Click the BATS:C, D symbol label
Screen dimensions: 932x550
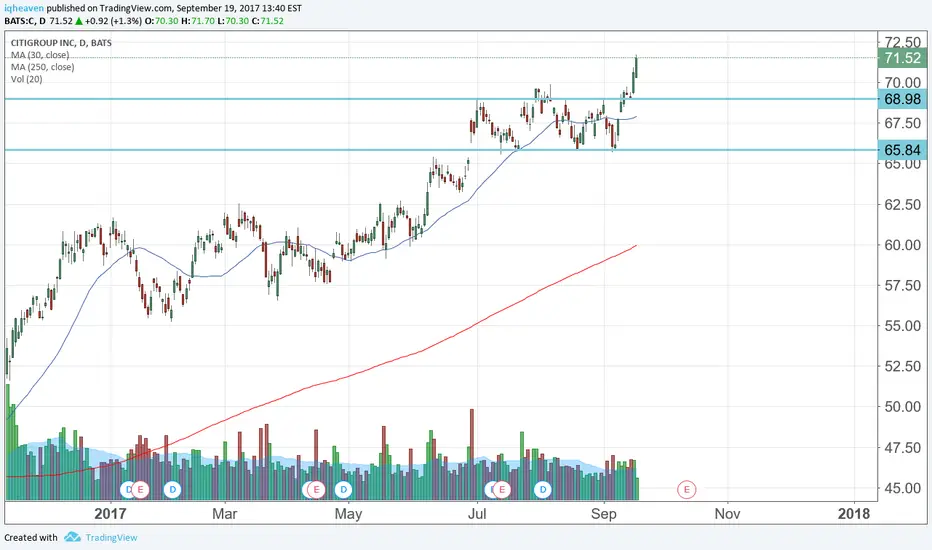coord(25,21)
